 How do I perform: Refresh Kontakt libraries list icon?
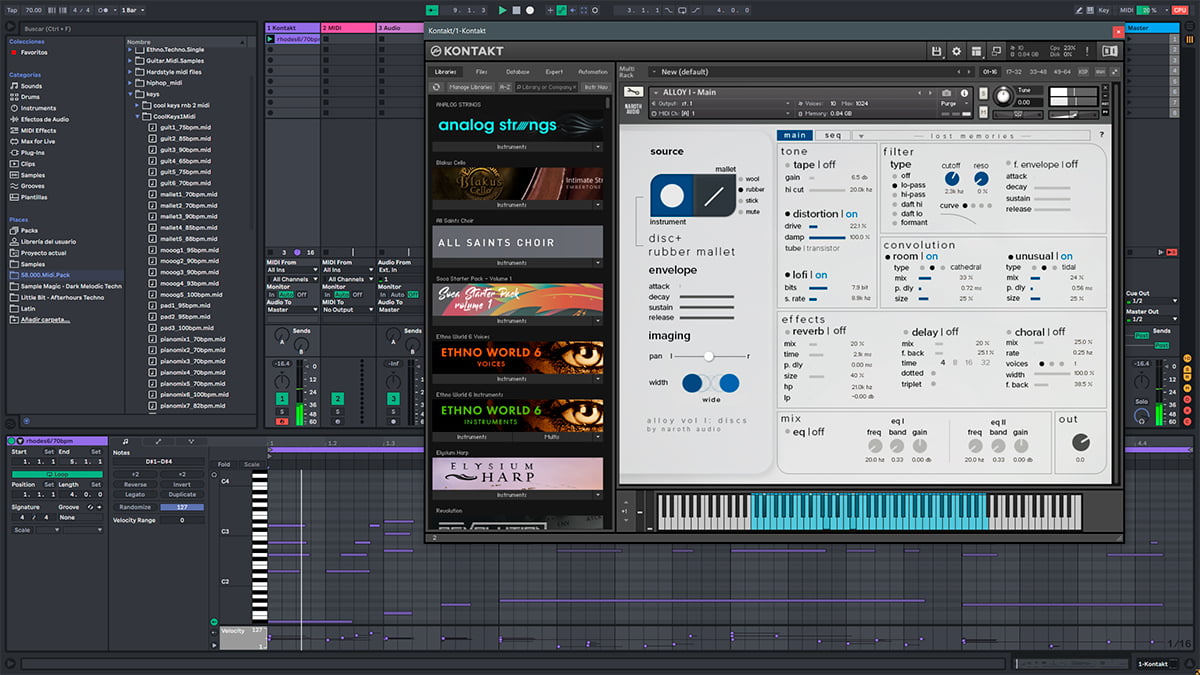(436, 87)
